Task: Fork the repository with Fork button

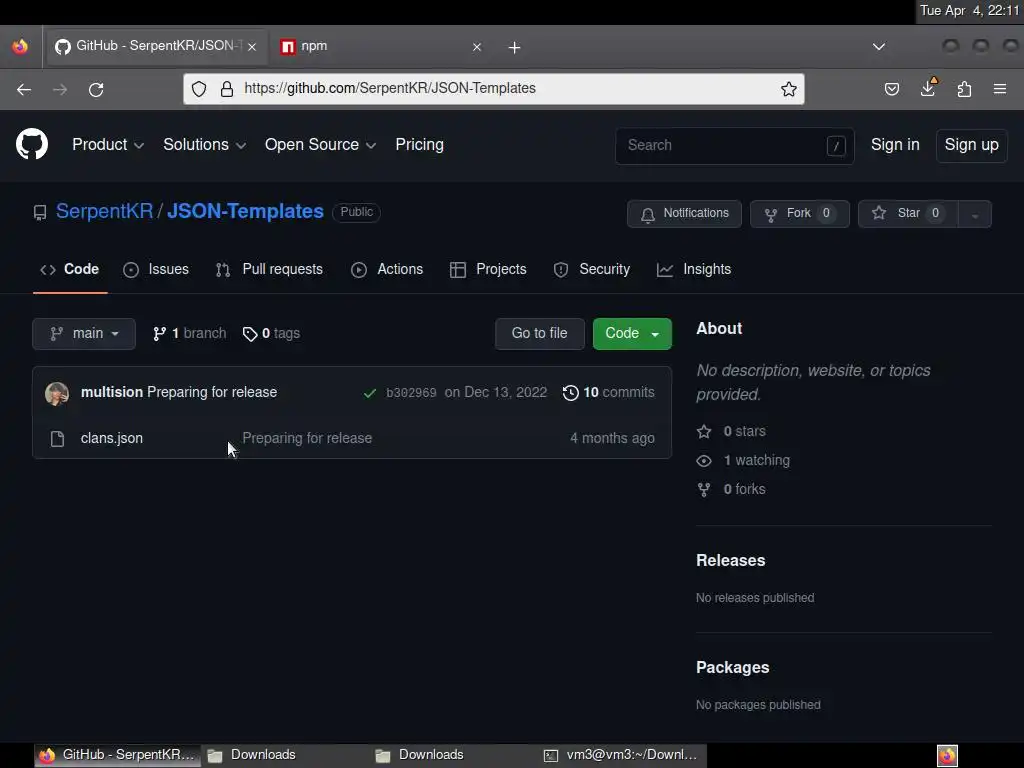Action: pyautogui.click(x=799, y=214)
